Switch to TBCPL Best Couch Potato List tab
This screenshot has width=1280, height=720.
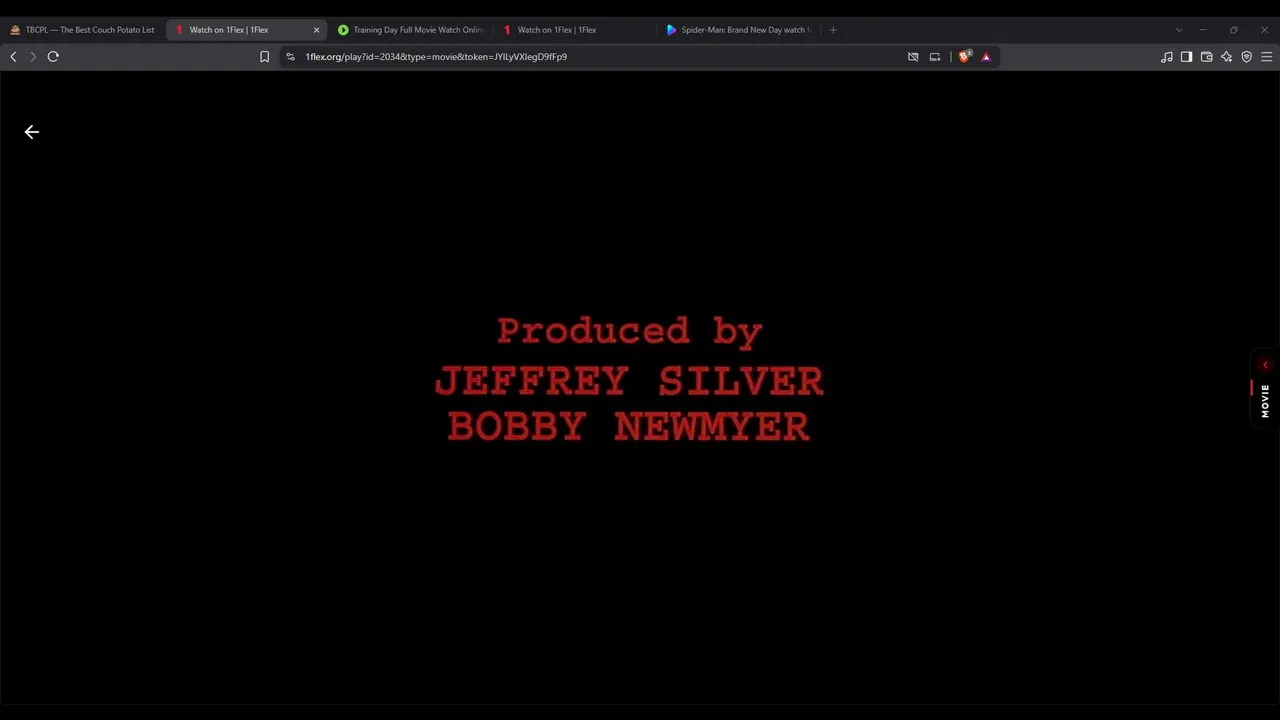[83, 30]
